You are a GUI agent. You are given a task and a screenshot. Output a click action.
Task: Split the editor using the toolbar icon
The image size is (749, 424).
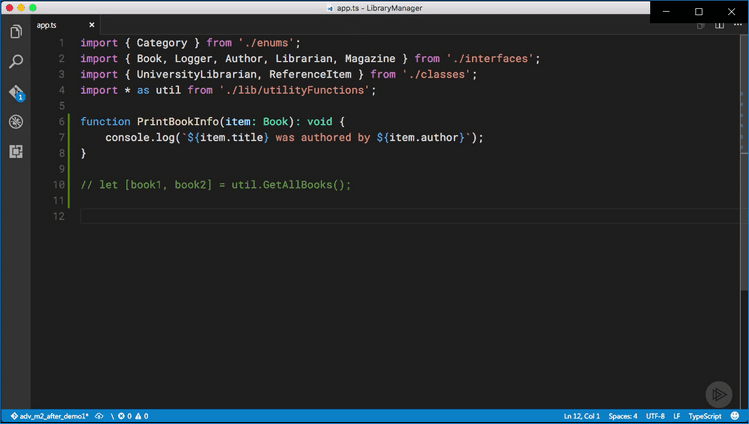tap(719, 25)
